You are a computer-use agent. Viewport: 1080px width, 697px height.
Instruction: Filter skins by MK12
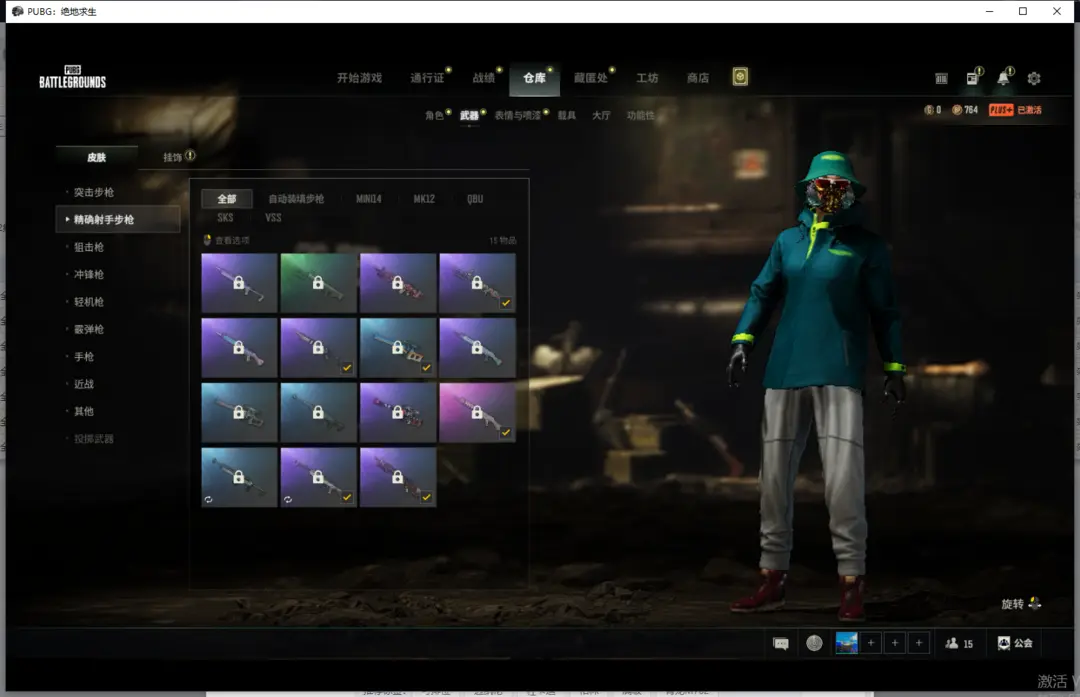(x=424, y=199)
